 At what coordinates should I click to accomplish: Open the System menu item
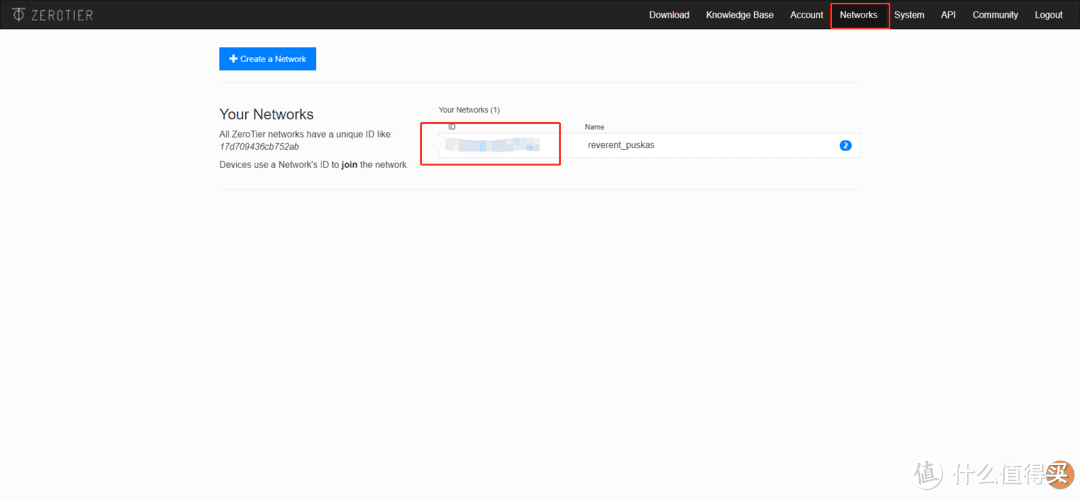(909, 15)
